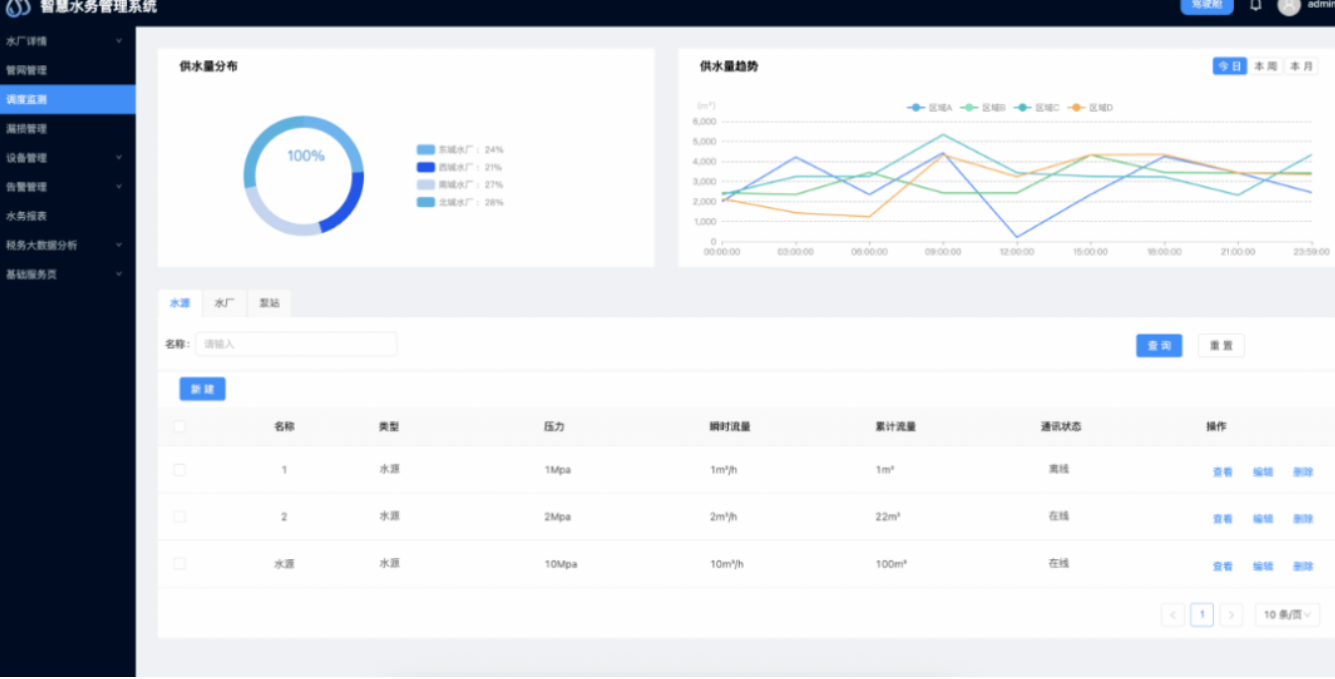Click the 西城水厂 dark blue legend swatch
The image size is (1335, 679).
(x=426, y=167)
